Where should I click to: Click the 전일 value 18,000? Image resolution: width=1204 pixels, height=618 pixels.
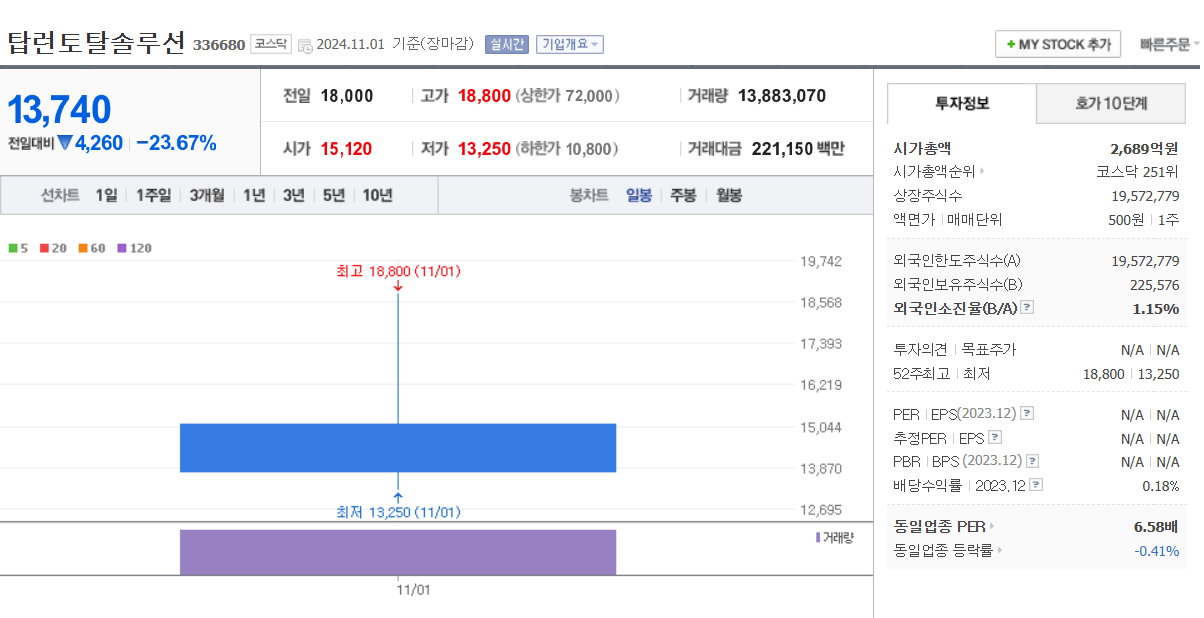pos(347,96)
